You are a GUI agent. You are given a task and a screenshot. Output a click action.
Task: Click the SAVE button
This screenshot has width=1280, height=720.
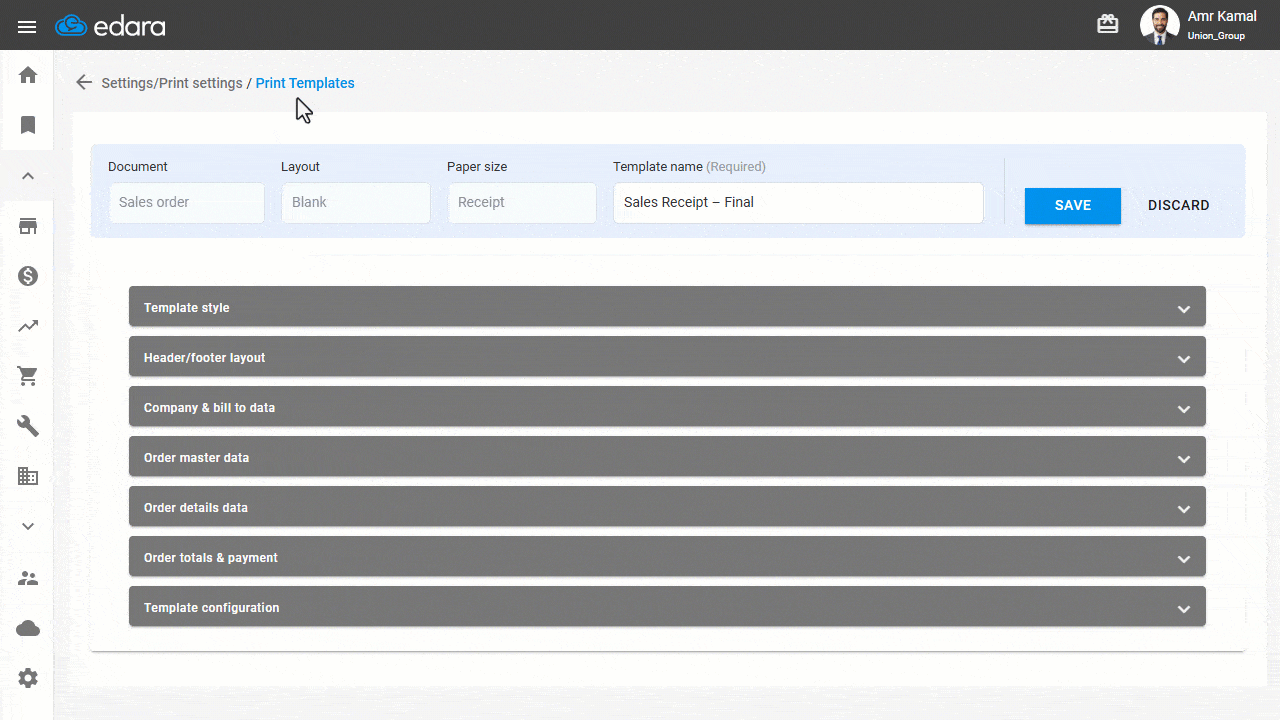(1073, 206)
